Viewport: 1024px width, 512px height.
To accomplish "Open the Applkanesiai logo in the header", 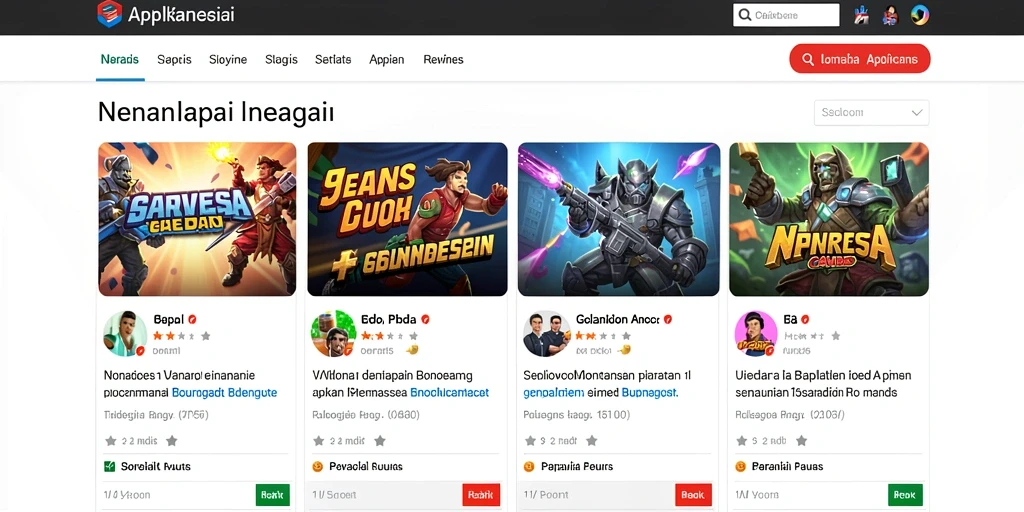I will 166,14.
